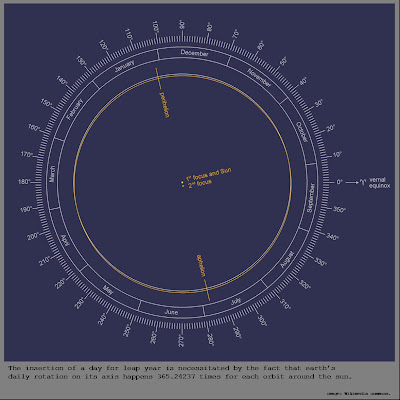This screenshot has width=400, height=400.
Task: Click the leap year caption text
Action: click(x=180, y=372)
